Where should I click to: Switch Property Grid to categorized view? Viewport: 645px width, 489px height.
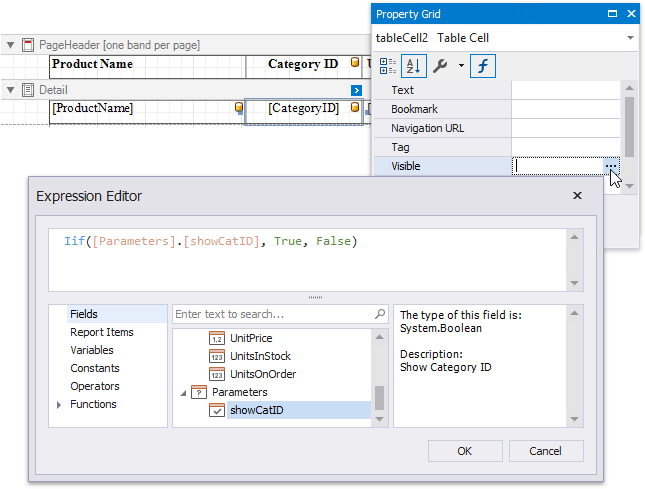coord(388,66)
